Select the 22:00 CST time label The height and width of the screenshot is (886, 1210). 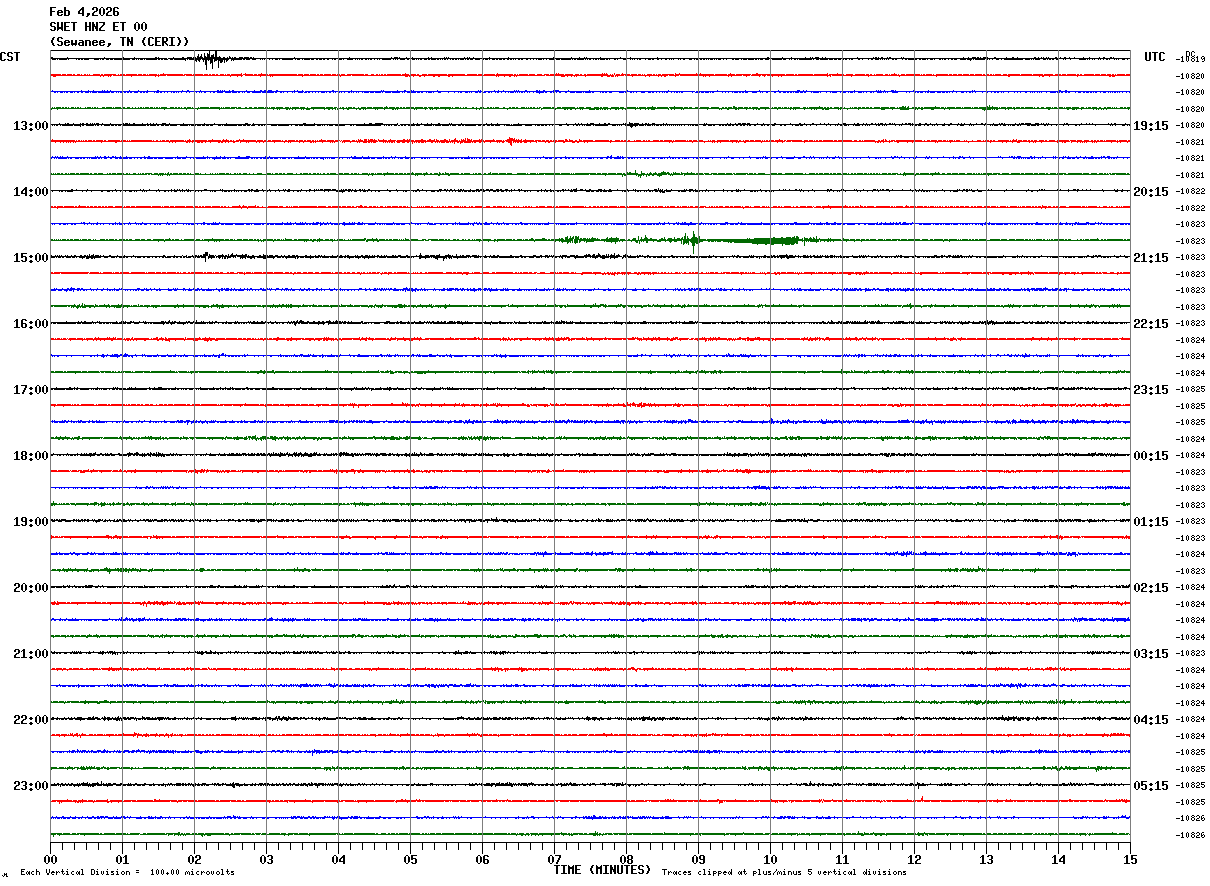point(31,720)
